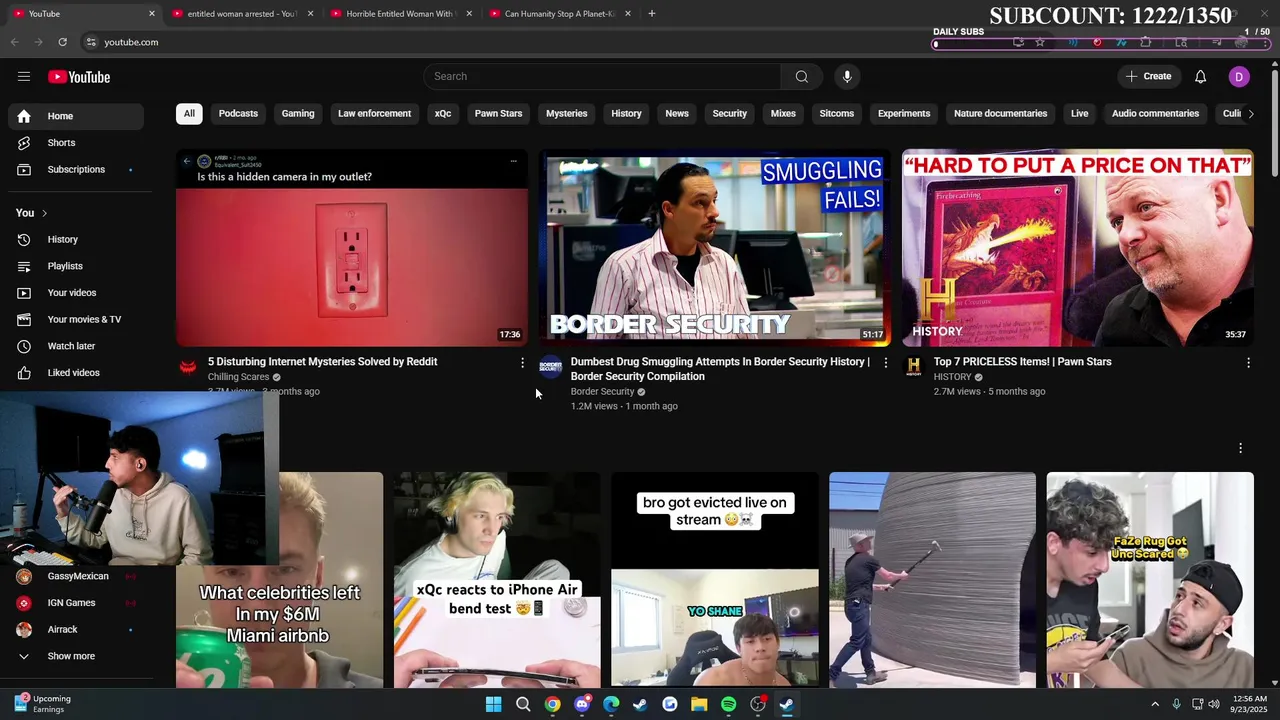Open options for Dumbest Drug Smuggling video
The width and height of the screenshot is (1280, 720).
[x=885, y=363]
